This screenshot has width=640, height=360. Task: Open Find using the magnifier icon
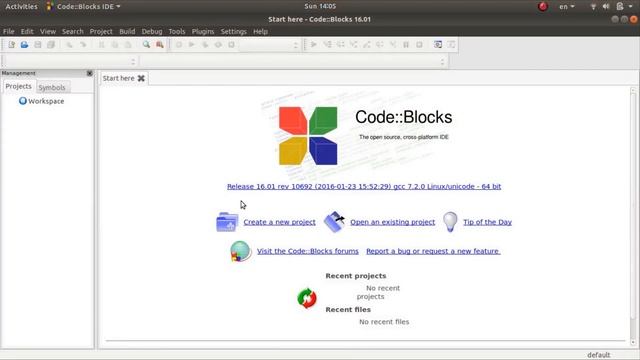(146, 44)
